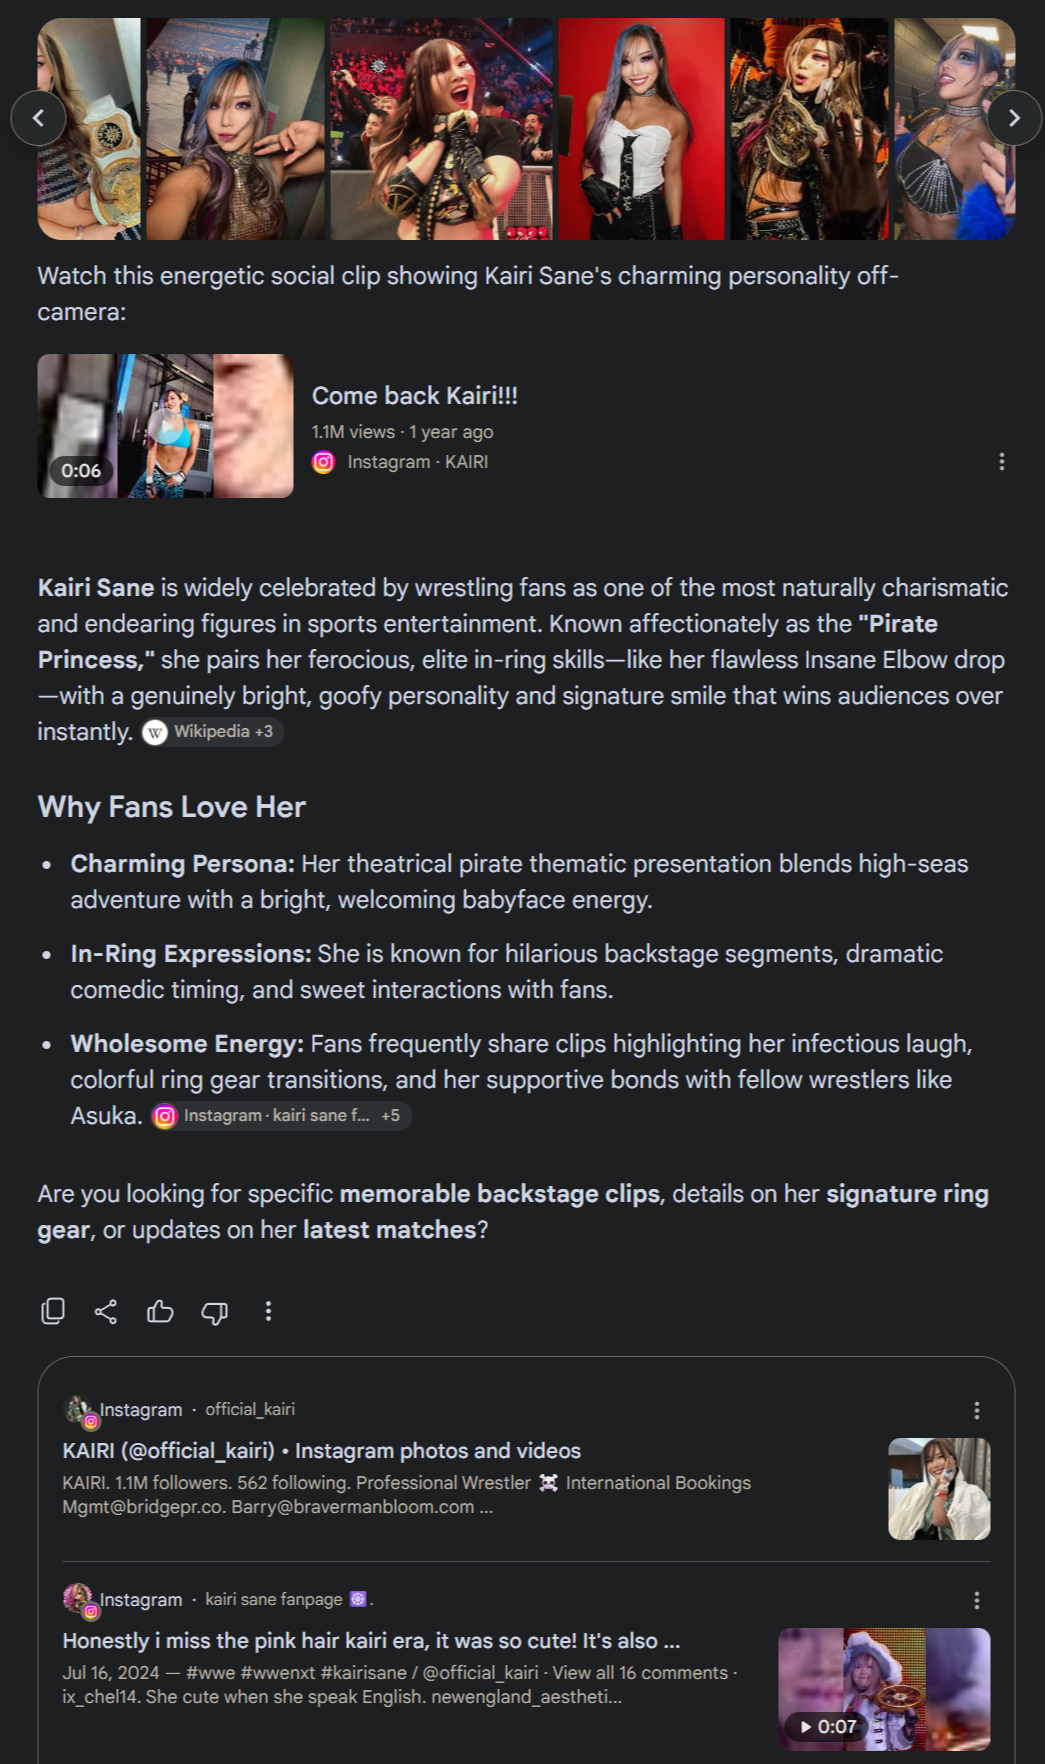Select the red background photo in carousel
This screenshot has width=1045, height=1764.
click(641, 129)
